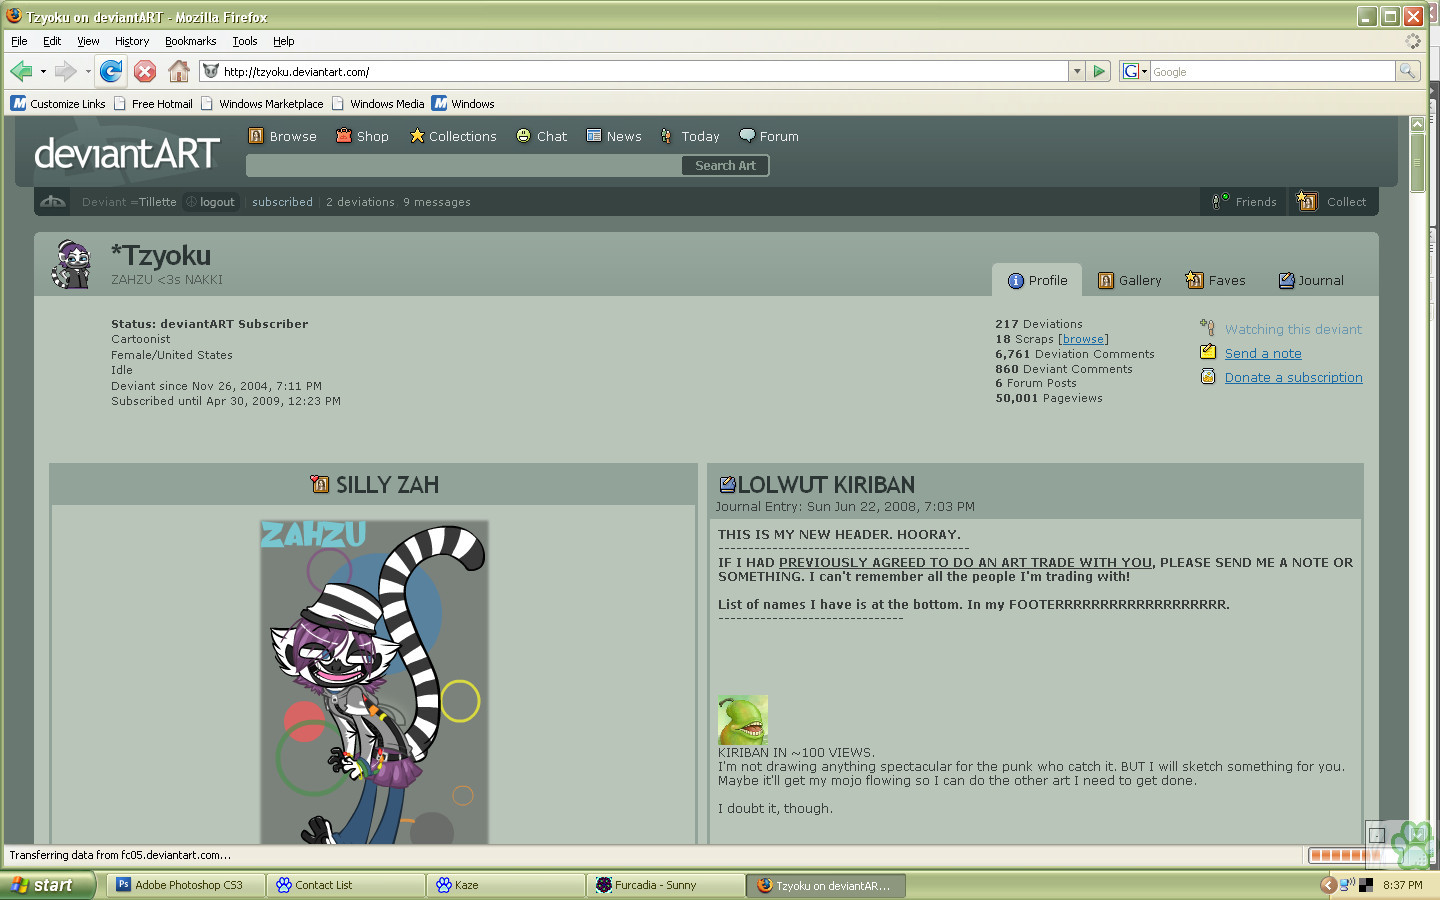Switch to the Journal tab
The width and height of the screenshot is (1440, 900).
[x=1311, y=280]
